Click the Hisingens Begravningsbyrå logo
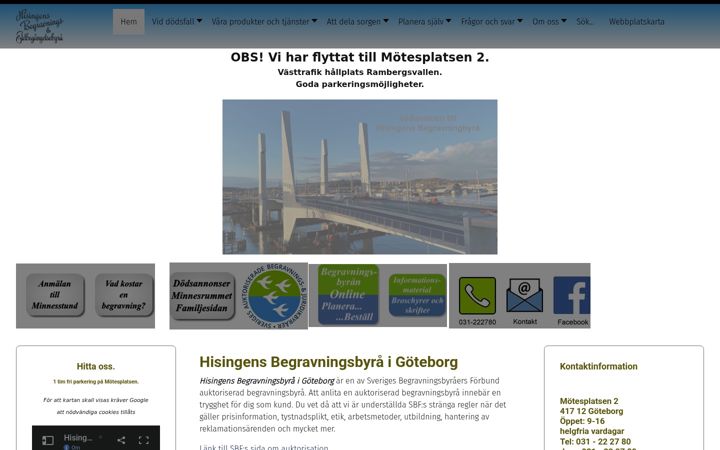The width and height of the screenshot is (720, 450). pos(39,26)
